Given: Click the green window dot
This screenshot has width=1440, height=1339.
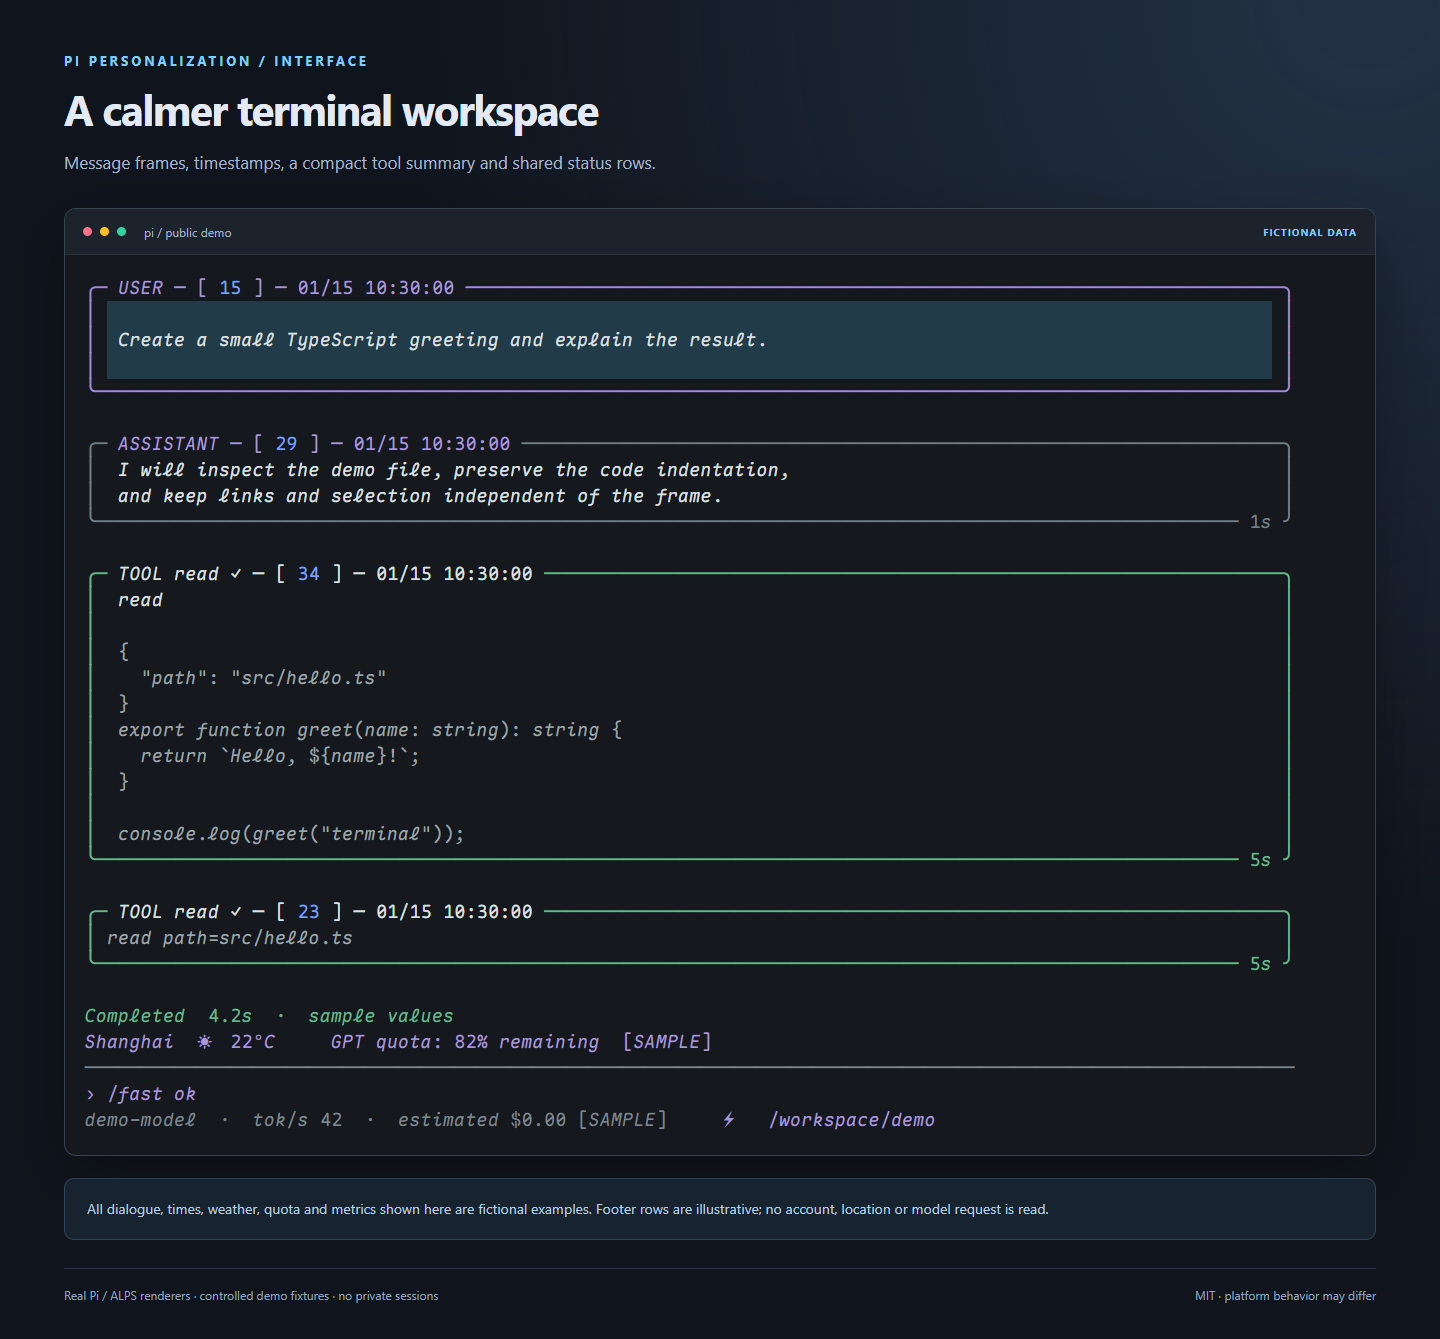Looking at the screenshot, I should pyautogui.click(x=122, y=232).
